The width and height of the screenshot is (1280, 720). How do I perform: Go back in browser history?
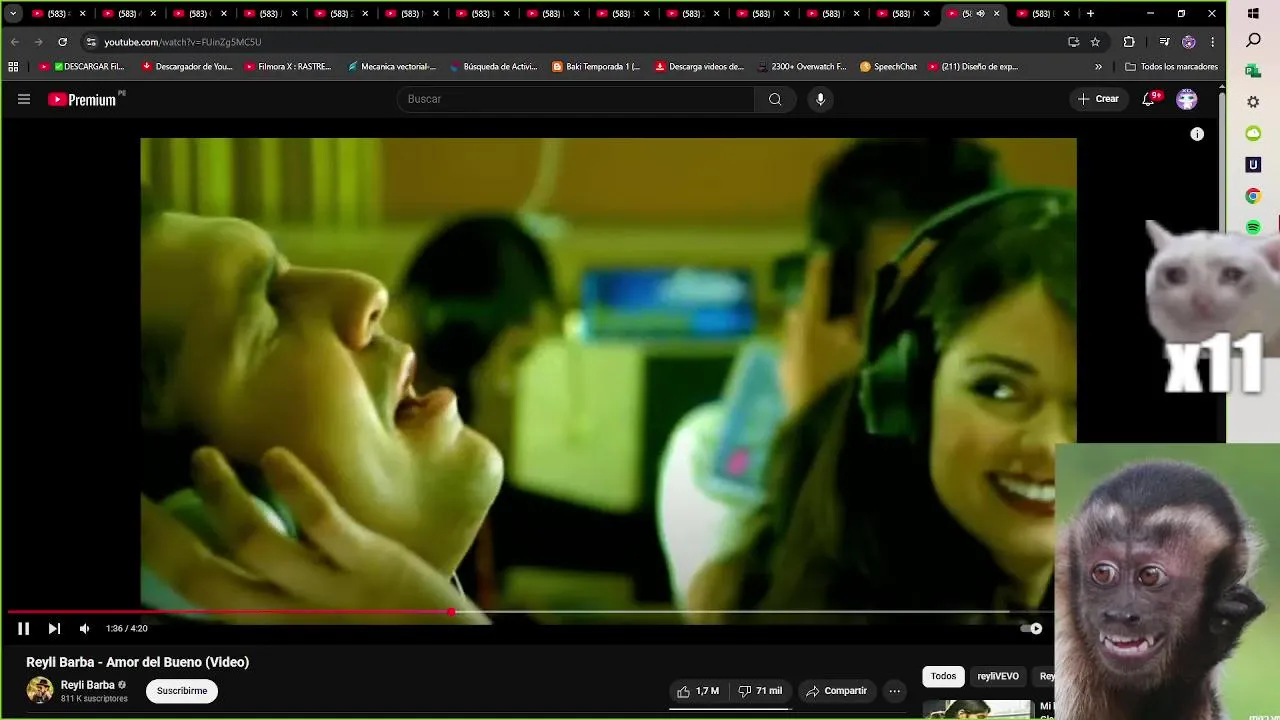point(14,42)
